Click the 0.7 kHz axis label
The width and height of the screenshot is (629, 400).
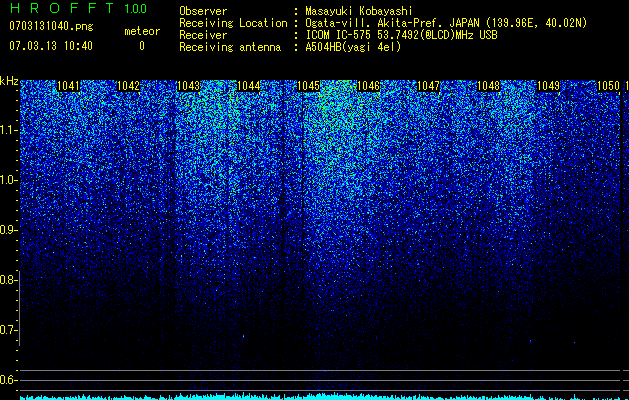[8, 330]
